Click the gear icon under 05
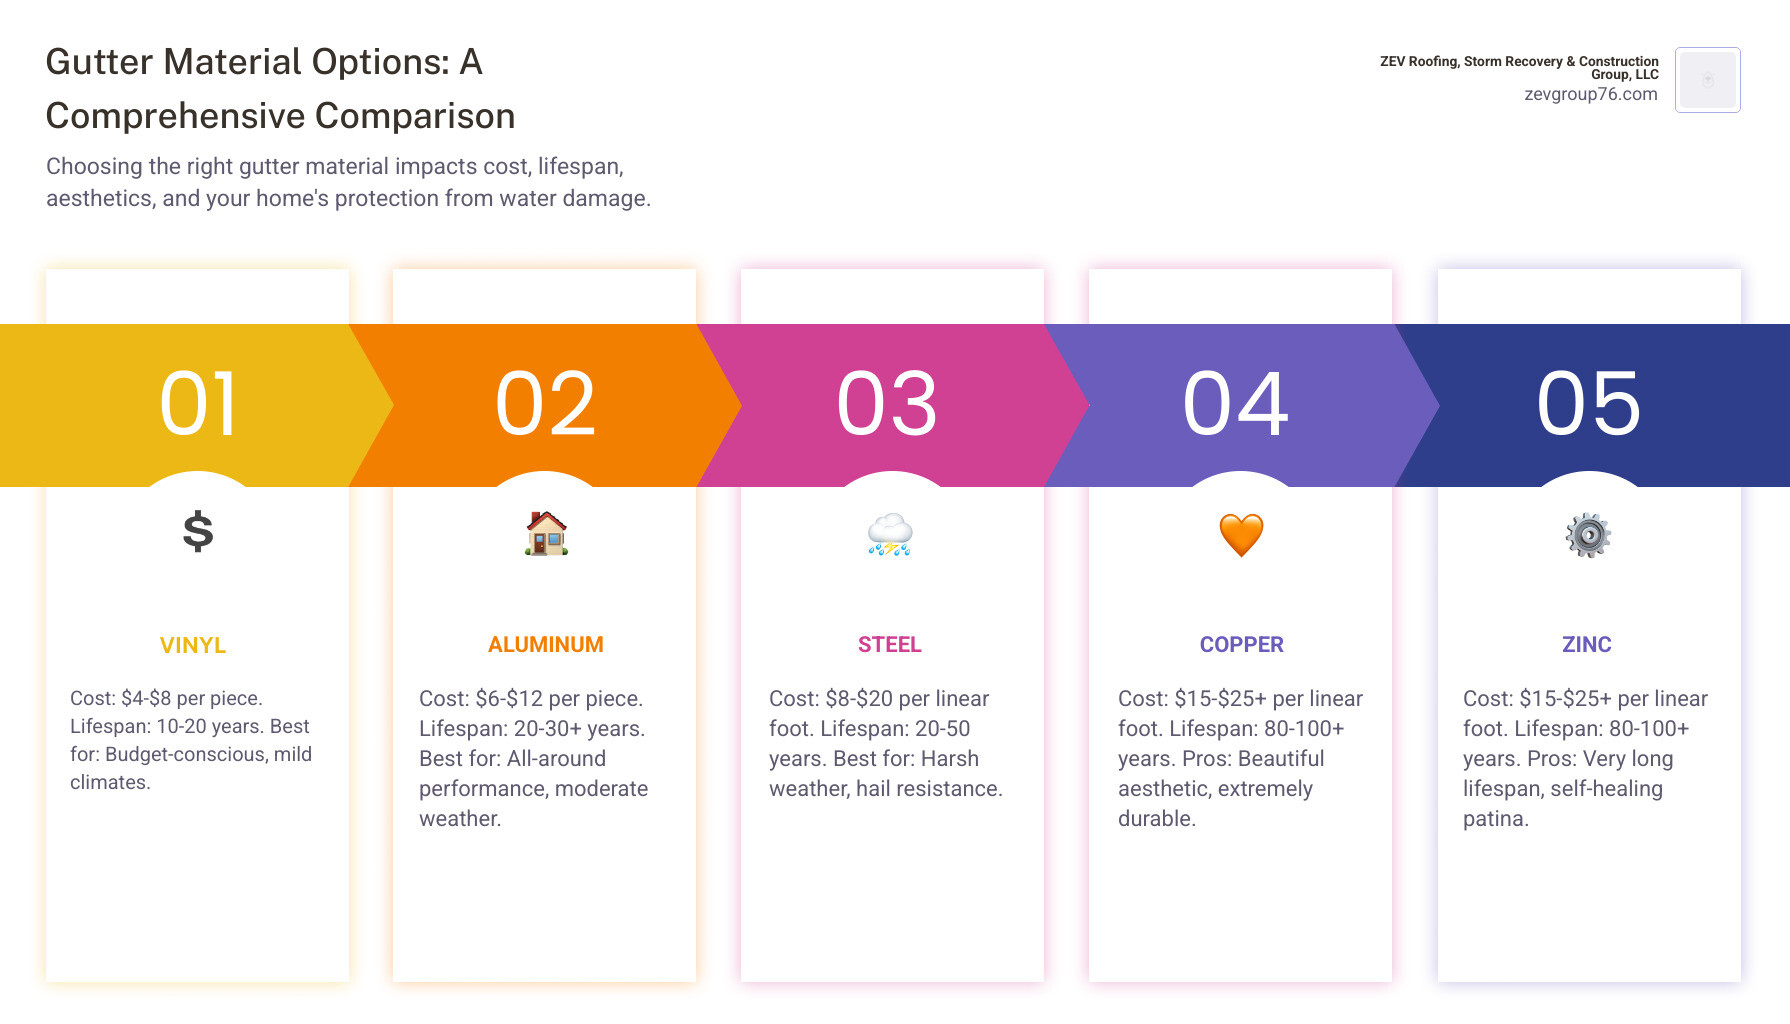The width and height of the screenshot is (1790, 1024). coord(1588,535)
